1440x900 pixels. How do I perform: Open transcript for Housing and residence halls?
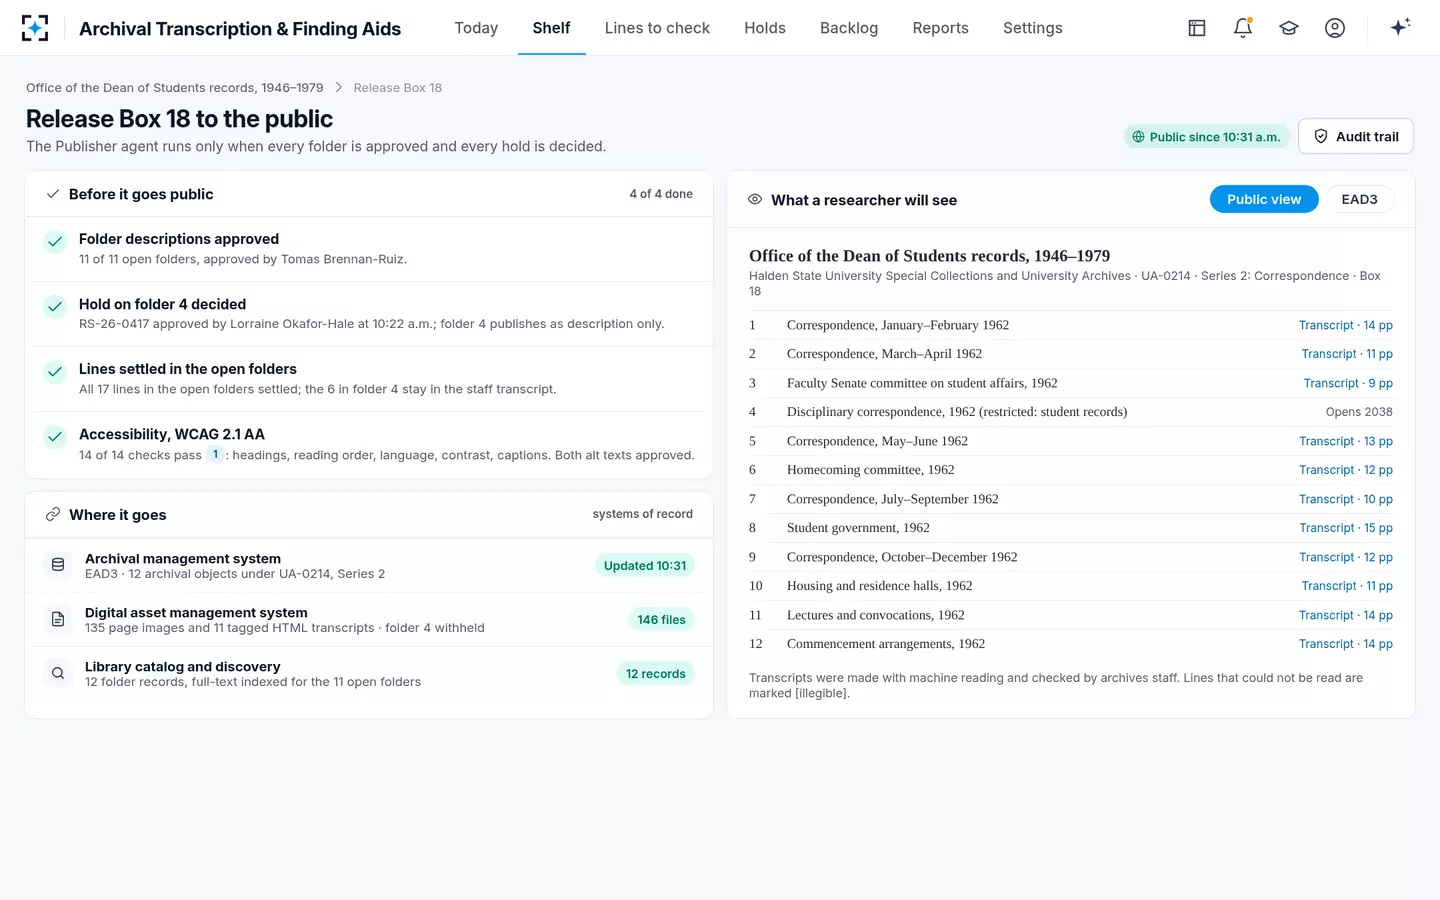click(1346, 586)
